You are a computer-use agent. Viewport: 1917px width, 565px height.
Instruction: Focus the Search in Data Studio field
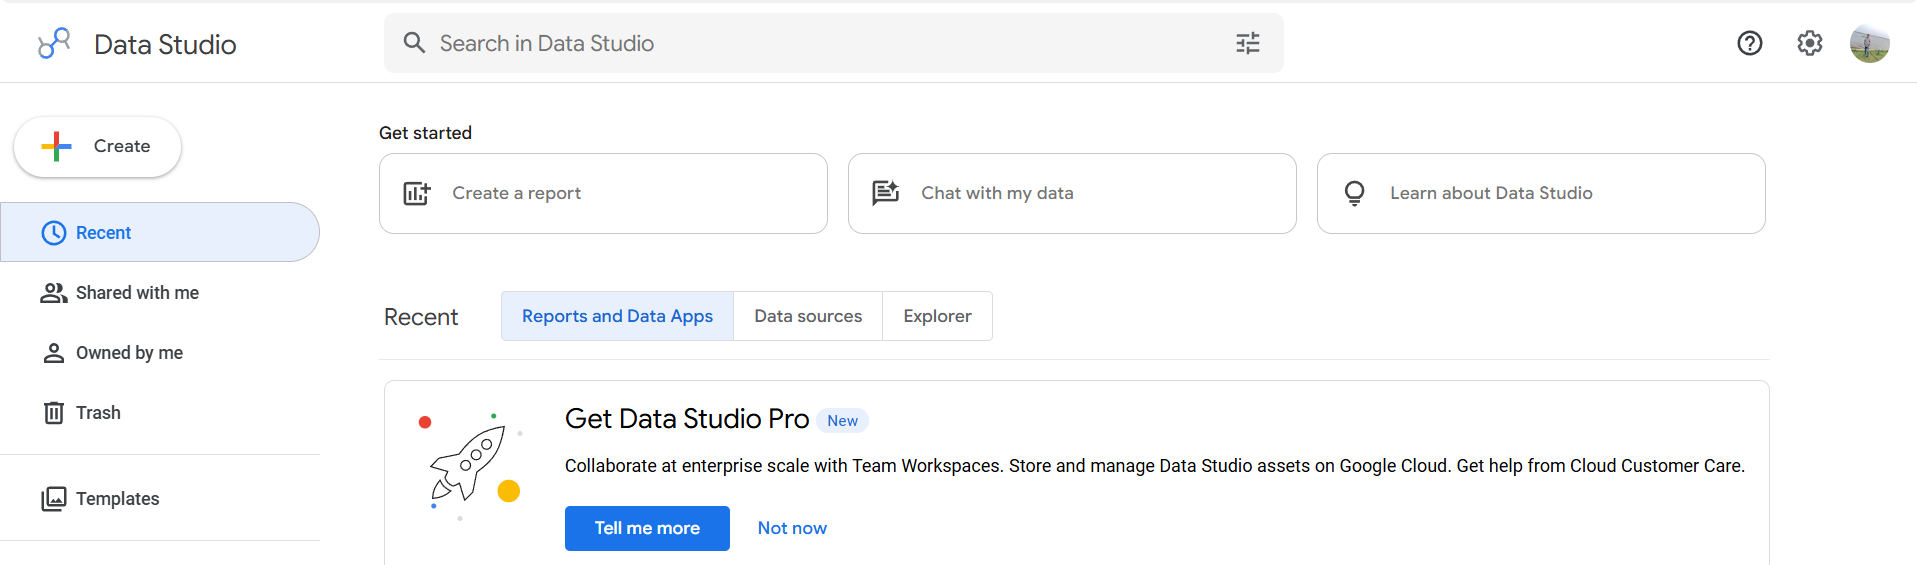tap(834, 43)
